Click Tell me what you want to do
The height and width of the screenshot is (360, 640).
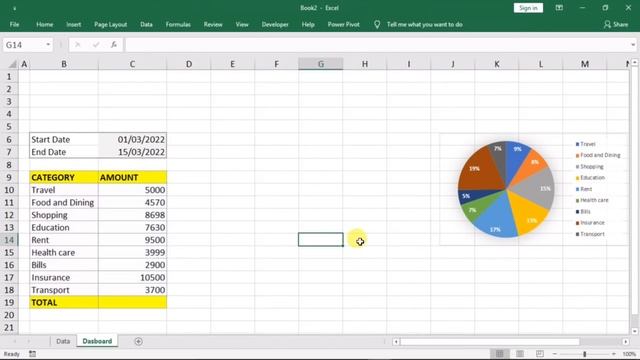[424, 24]
